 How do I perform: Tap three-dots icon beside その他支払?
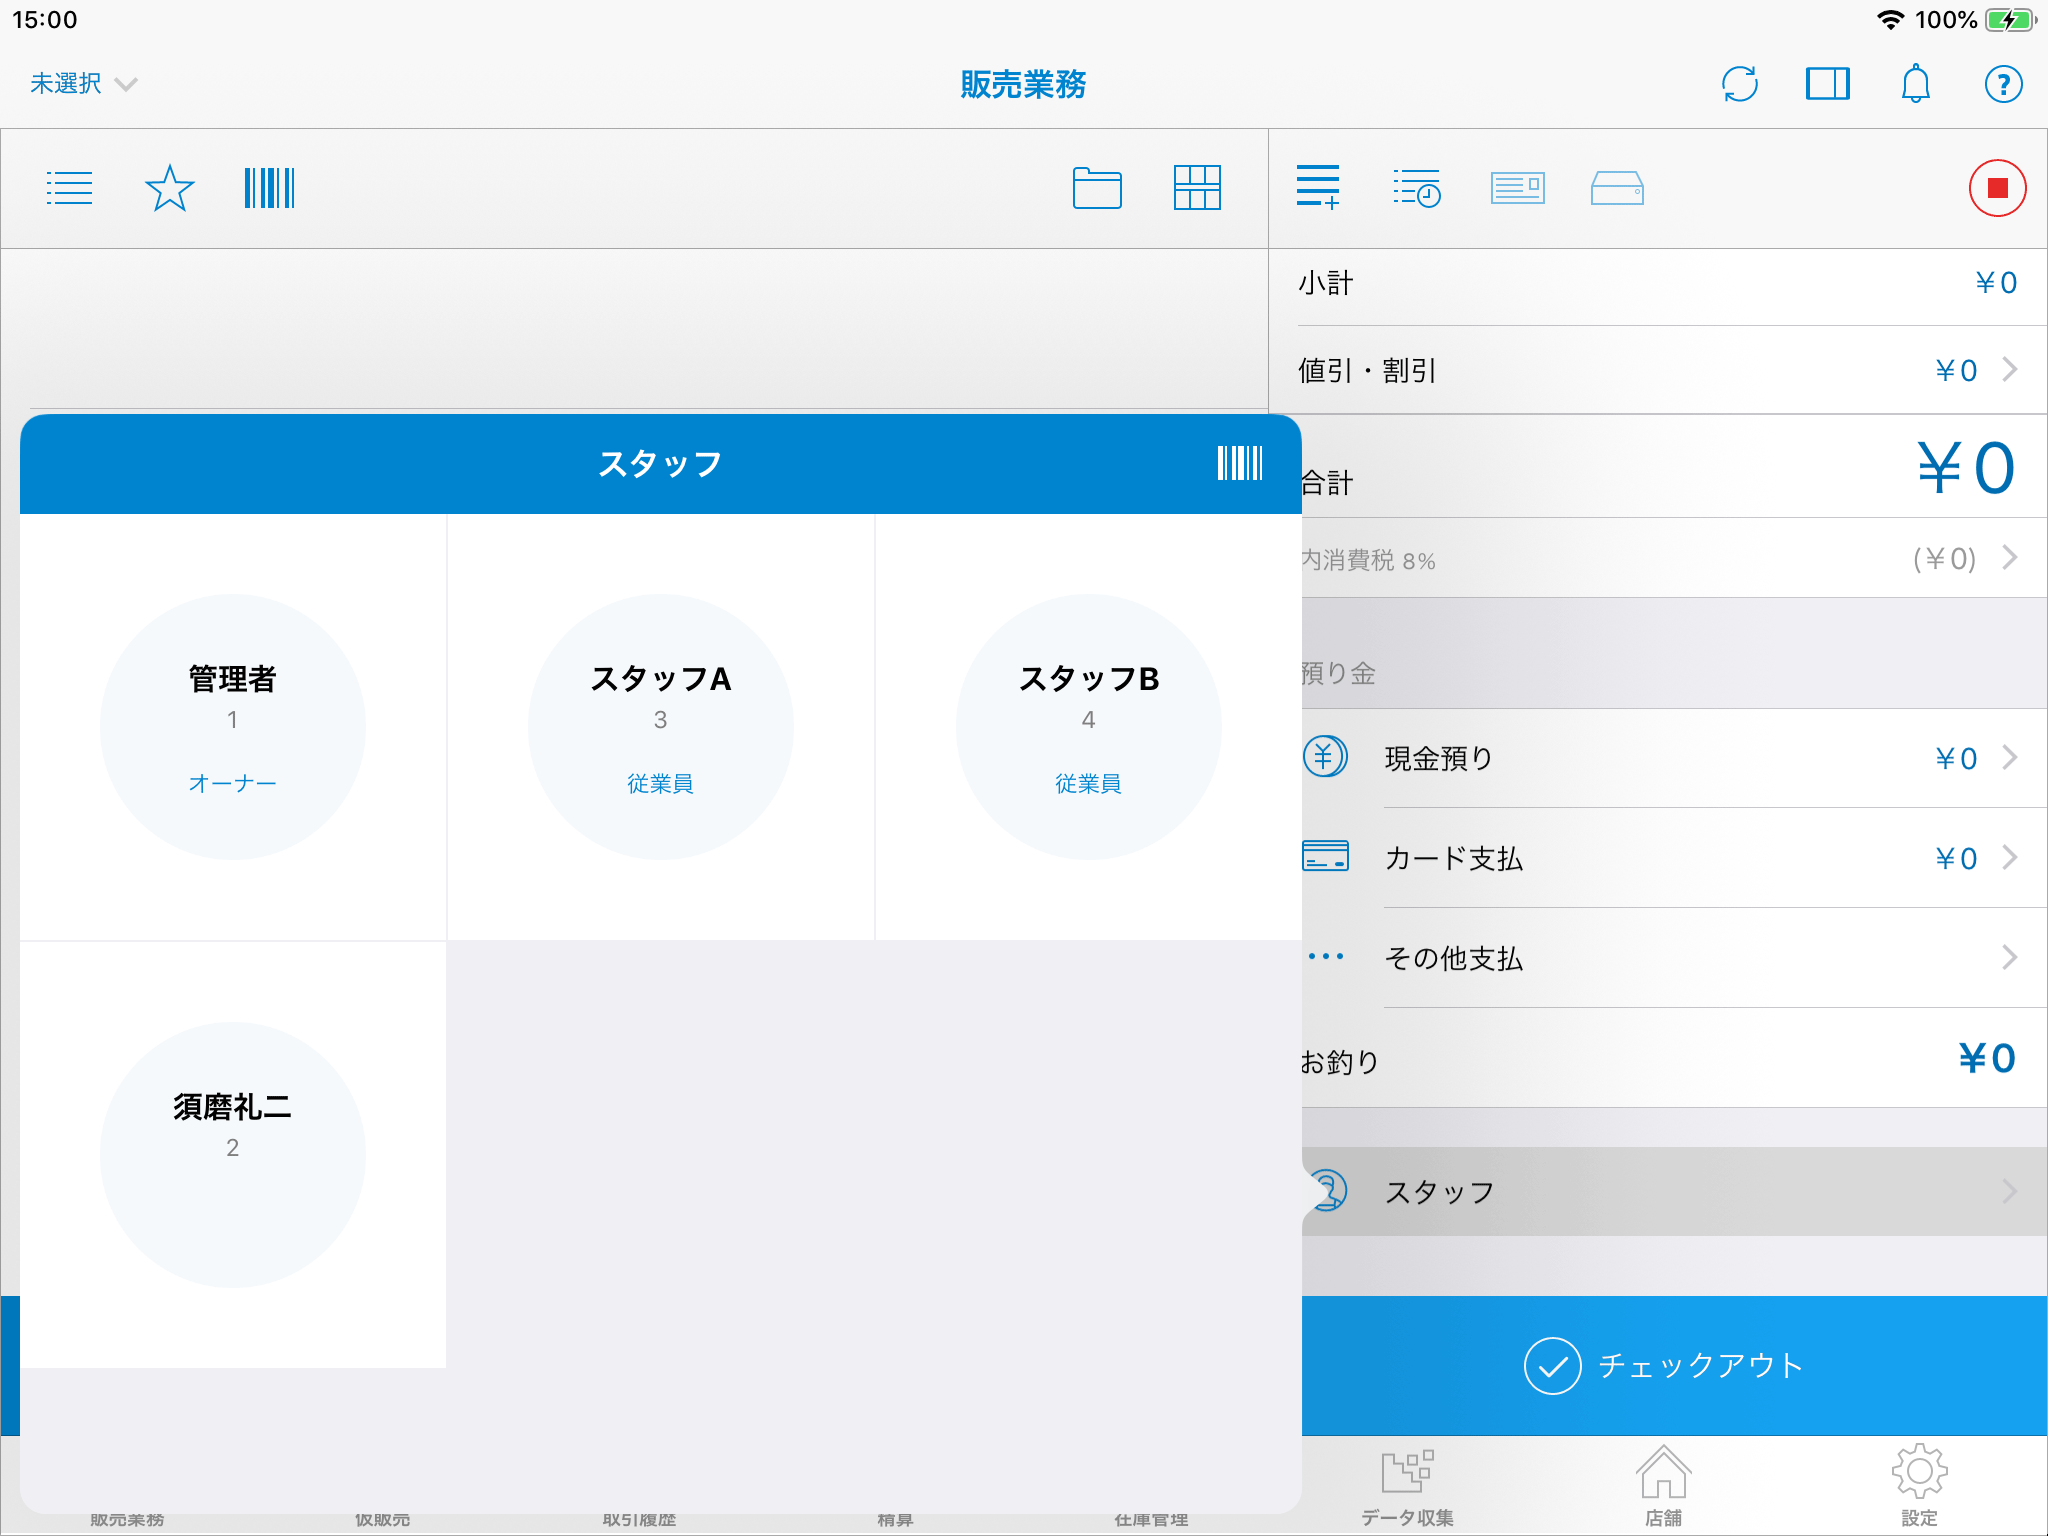[1326, 957]
